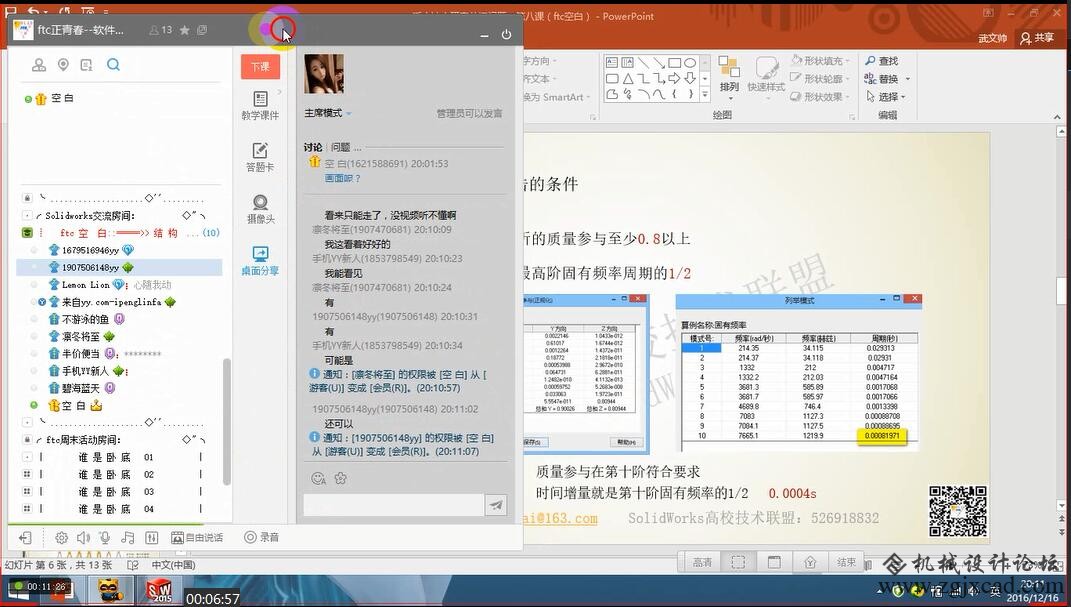Click the location pin icon in YY
The width and height of the screenshot is (1071, 607).
click(63, 65)
